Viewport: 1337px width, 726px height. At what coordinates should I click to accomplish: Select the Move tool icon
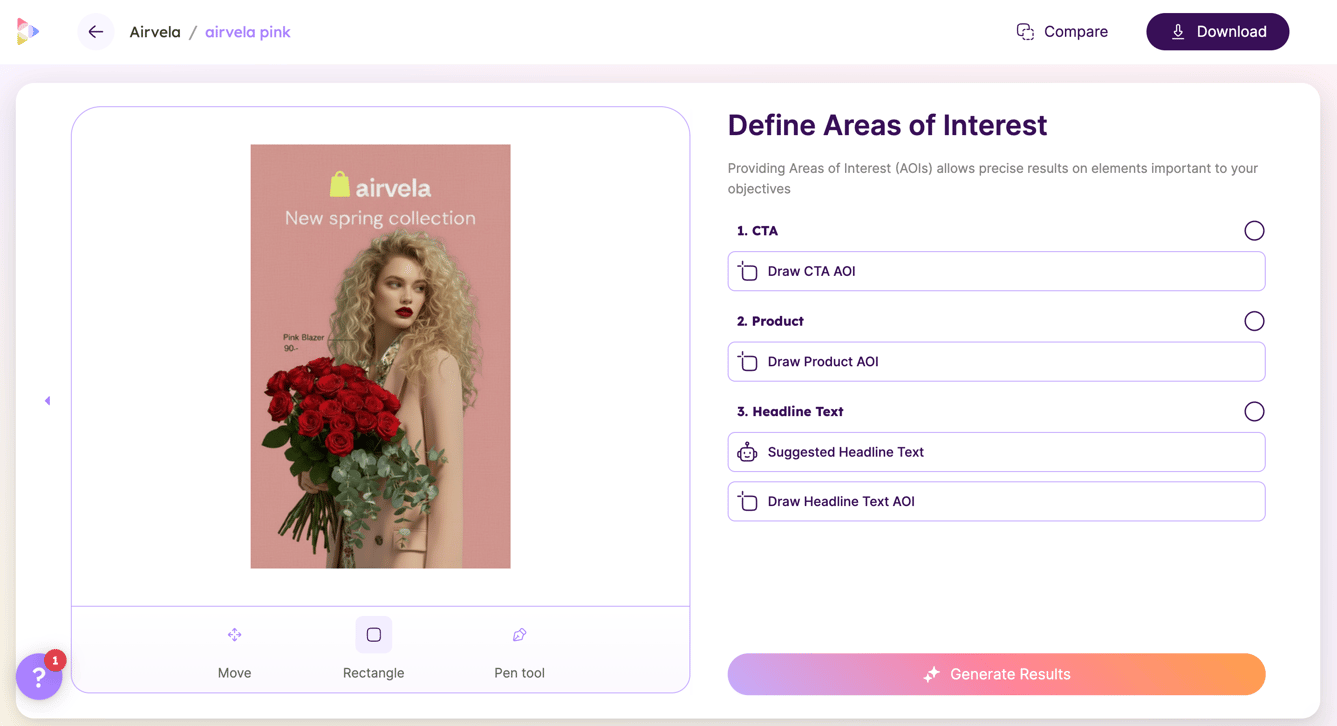234,635
